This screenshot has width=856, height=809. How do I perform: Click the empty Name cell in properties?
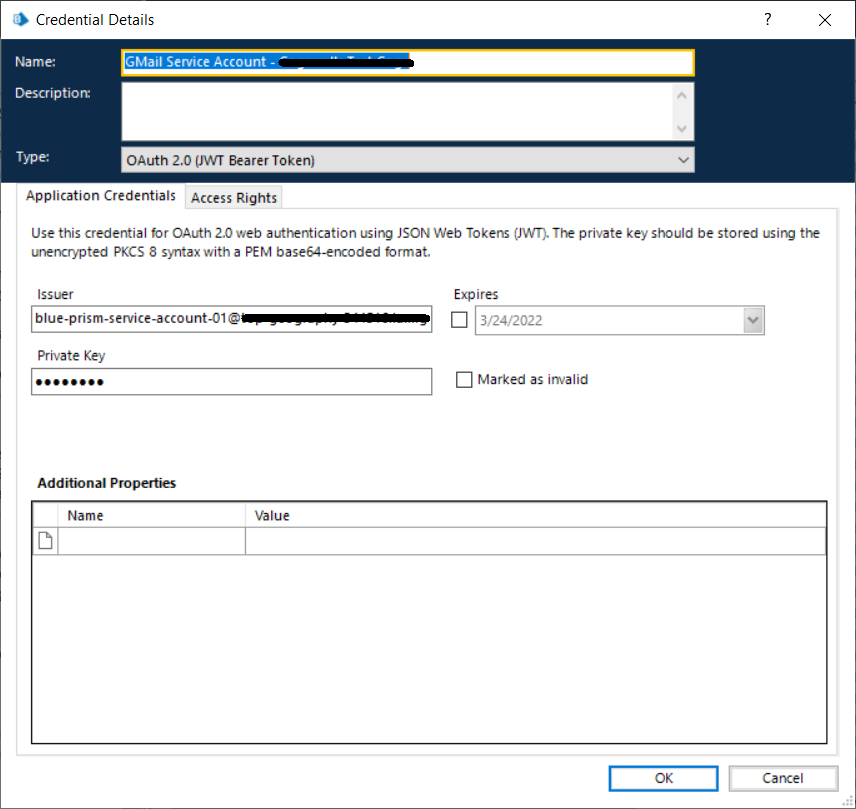[152, 541]
